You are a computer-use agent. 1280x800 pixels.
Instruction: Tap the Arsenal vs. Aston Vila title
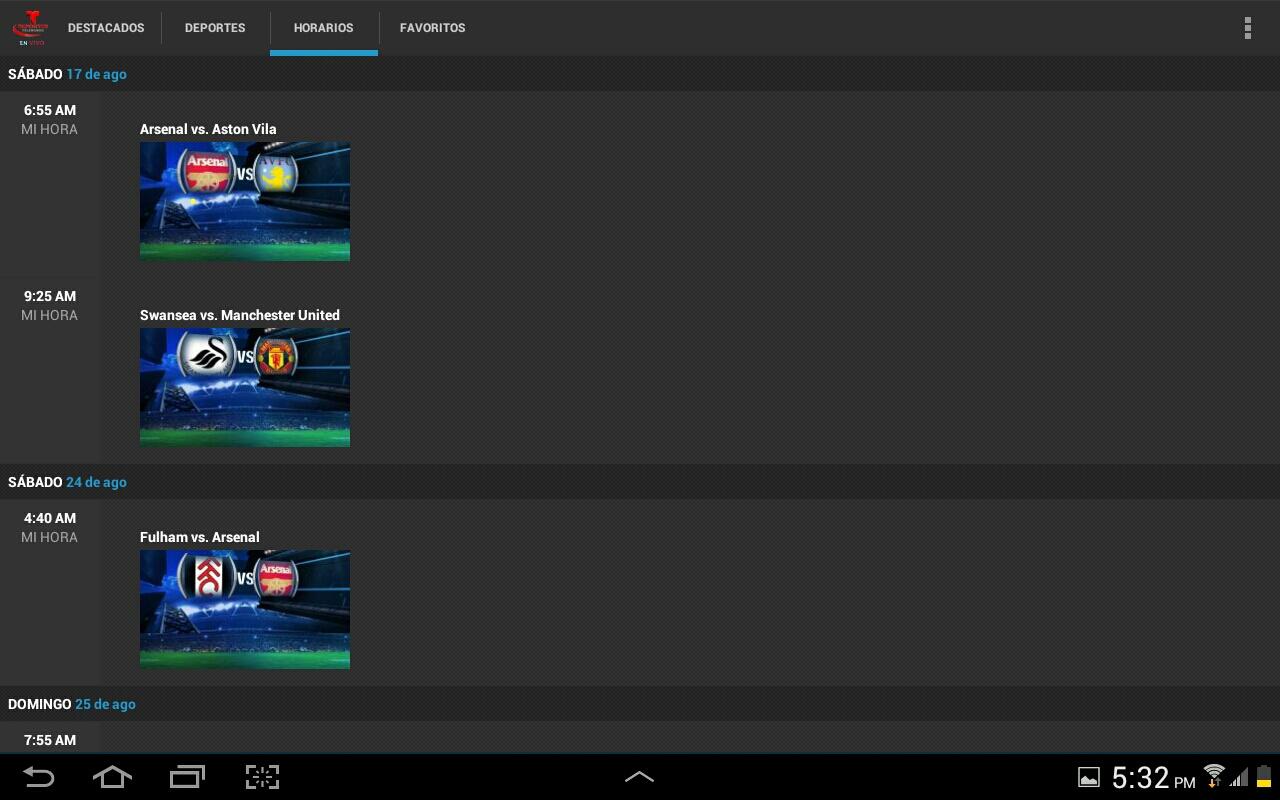tap(208, 129)
